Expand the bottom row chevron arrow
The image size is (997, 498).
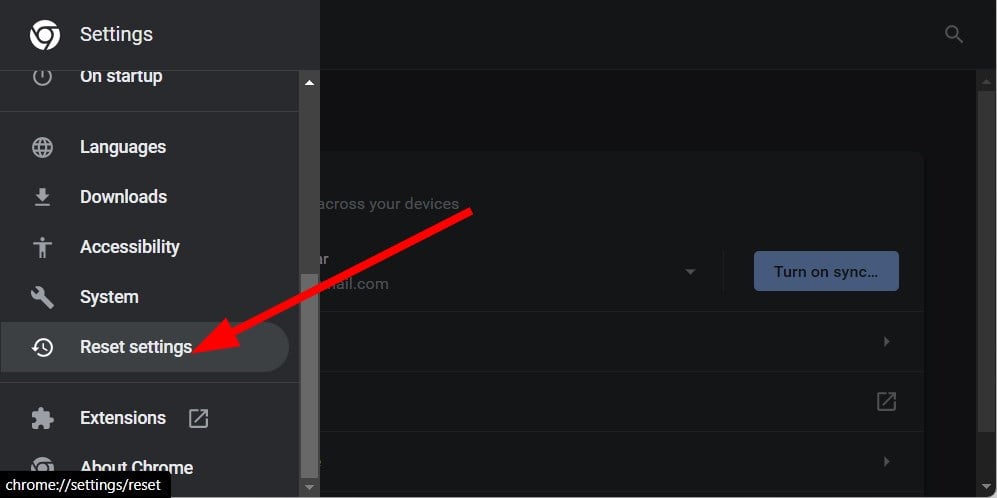(x=886, y=461)
